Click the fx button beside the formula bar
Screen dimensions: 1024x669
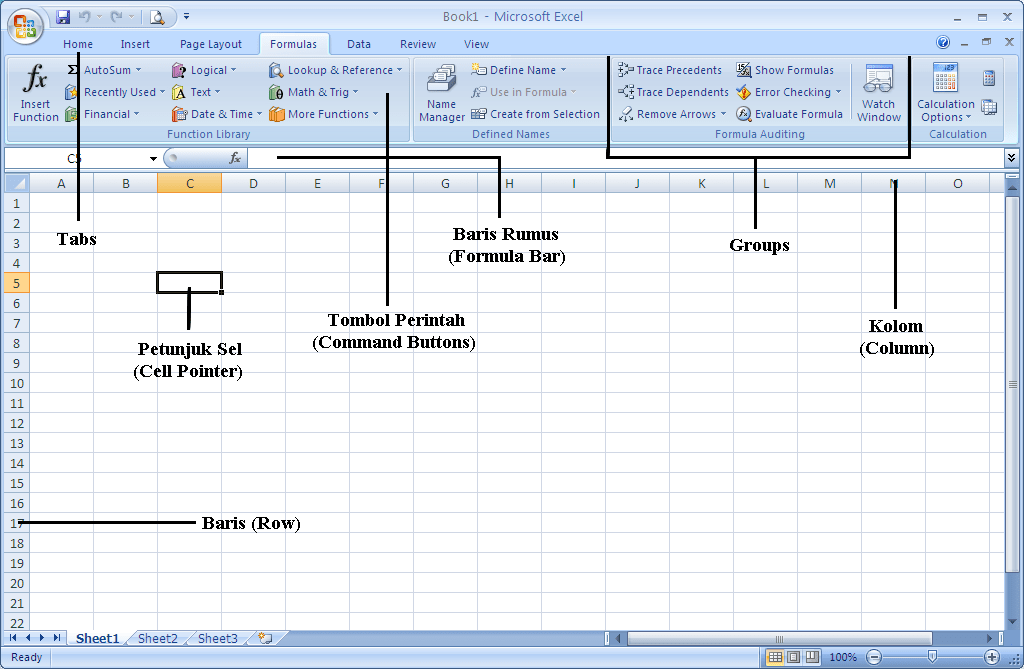(x=235, y=158)
